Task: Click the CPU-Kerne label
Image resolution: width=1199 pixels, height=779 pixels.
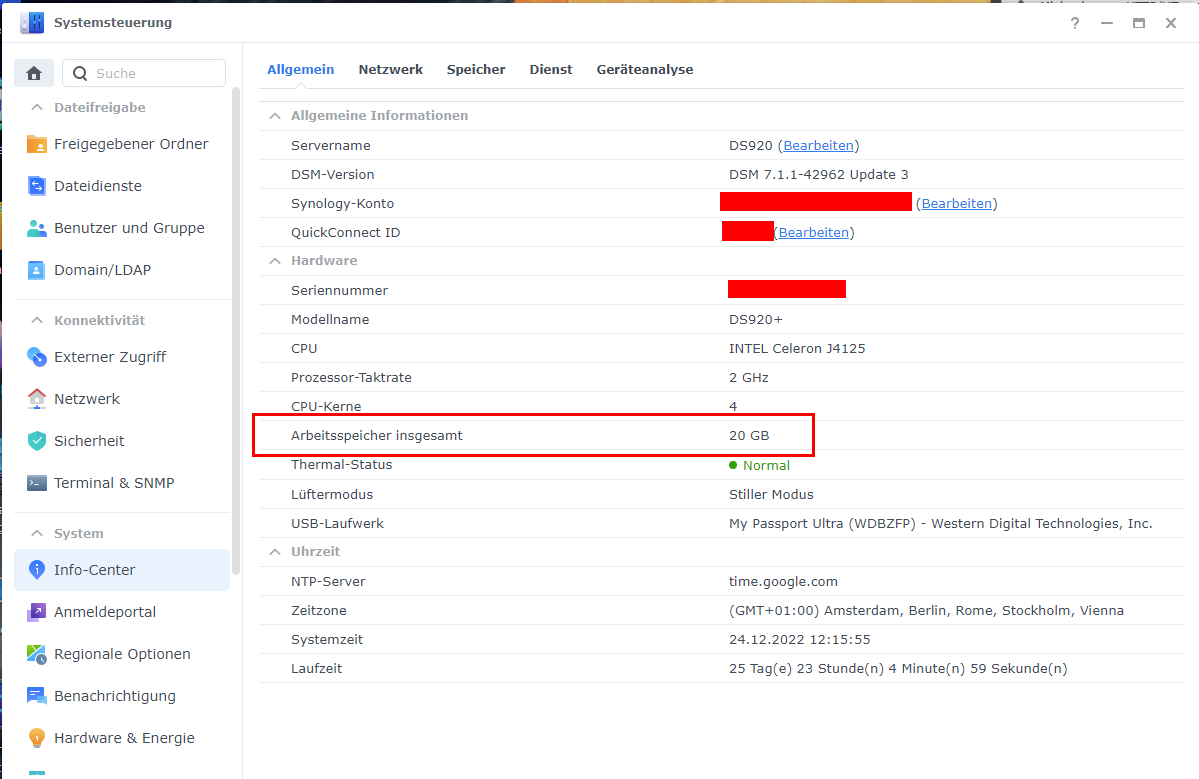Action: [x=326, y=407]
